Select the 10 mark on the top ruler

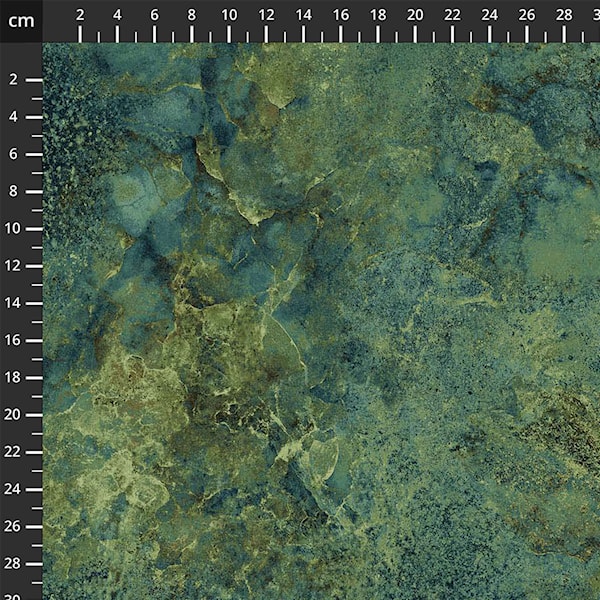tap(229, 15)
